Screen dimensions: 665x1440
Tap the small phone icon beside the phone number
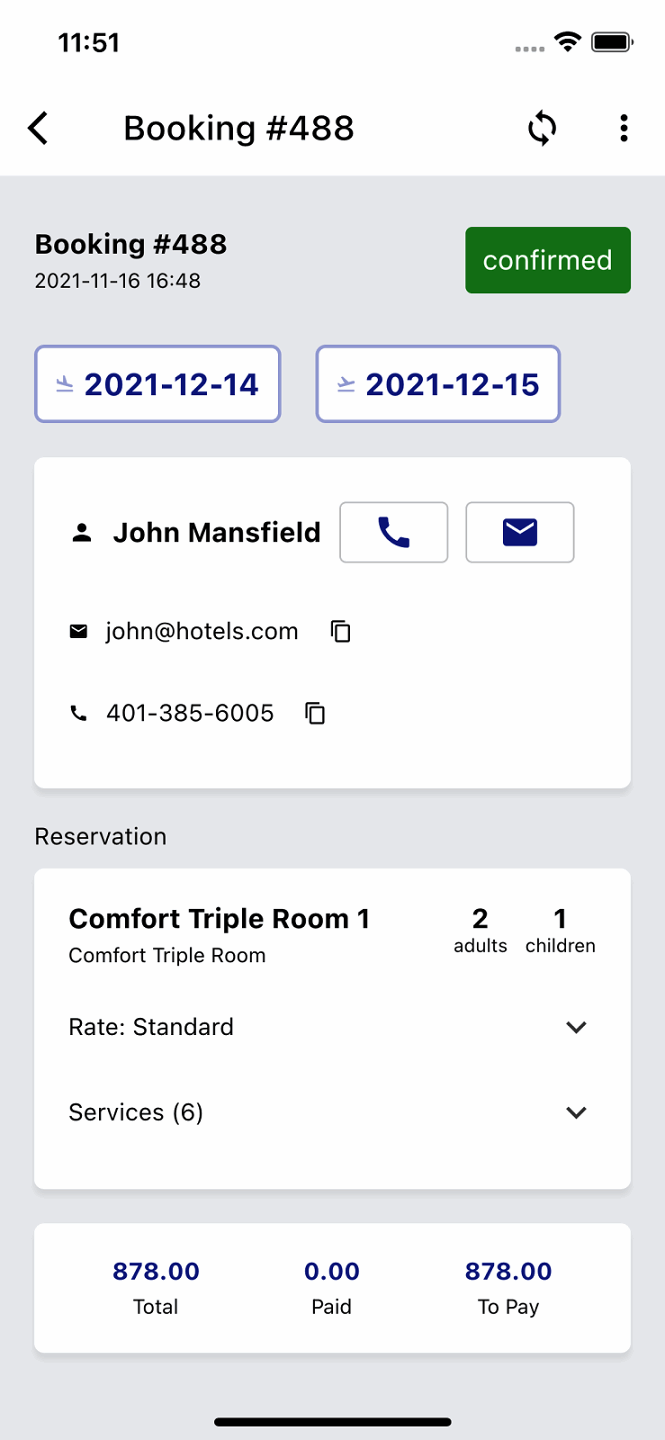pos(78,713)
